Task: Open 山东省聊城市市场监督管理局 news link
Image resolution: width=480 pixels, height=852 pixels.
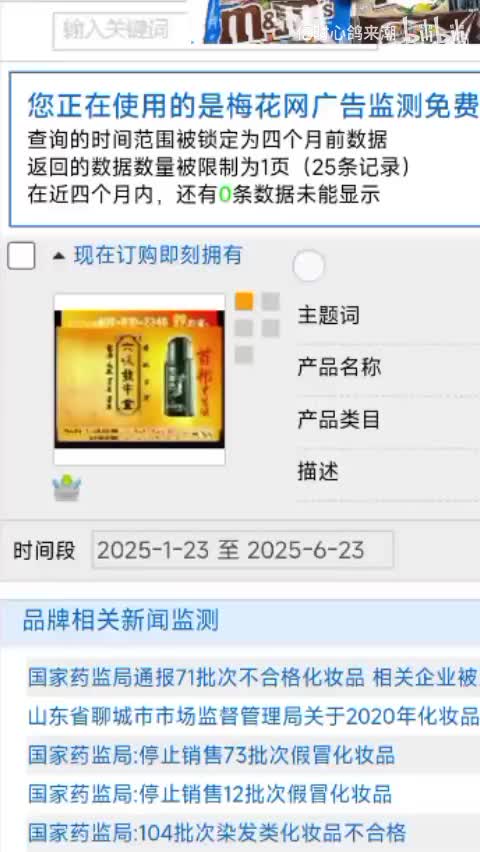Action: pyautogui.click(x=253, y=717)
